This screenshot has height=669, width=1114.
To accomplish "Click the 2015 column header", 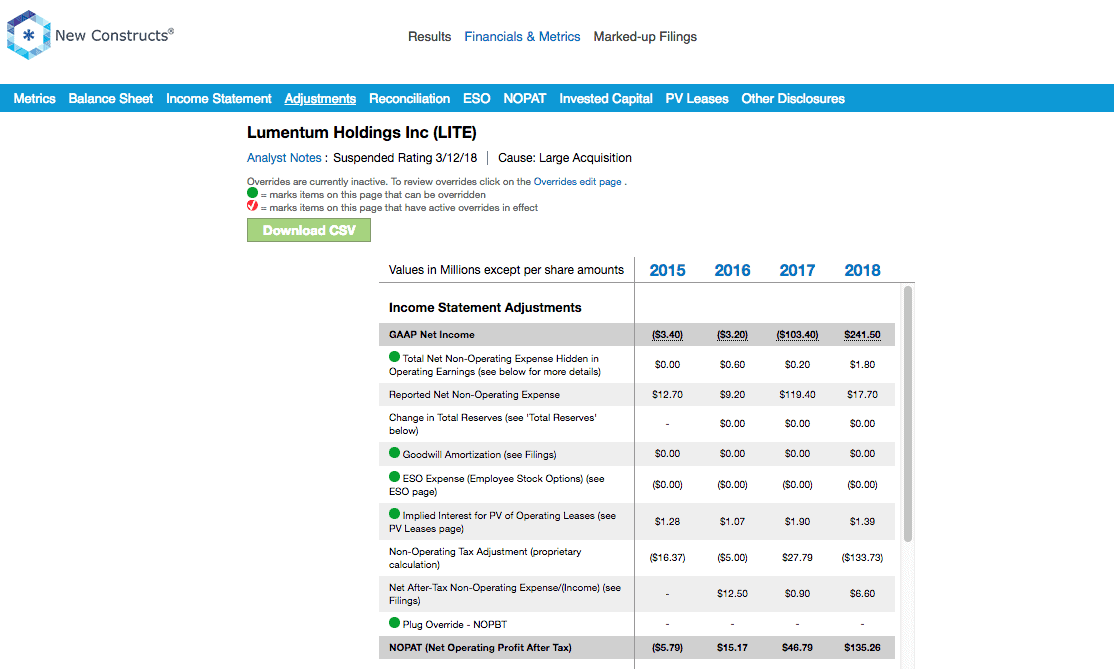I will click(667, 271).
